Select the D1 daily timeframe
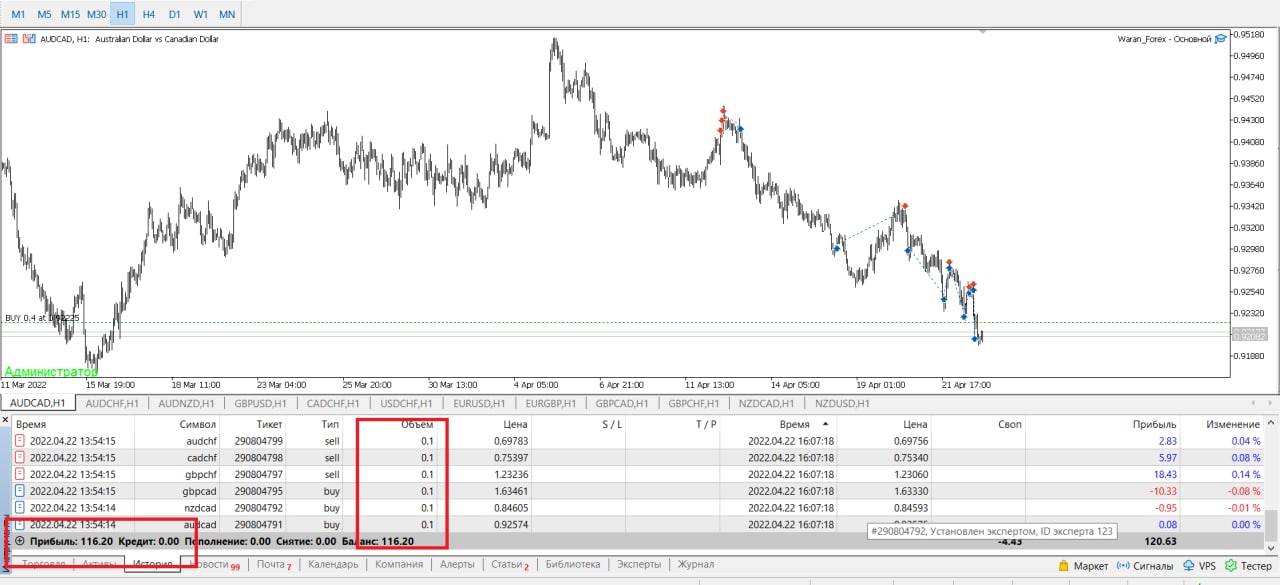This screenshot has height=585, width=1280. pos(174,14)
